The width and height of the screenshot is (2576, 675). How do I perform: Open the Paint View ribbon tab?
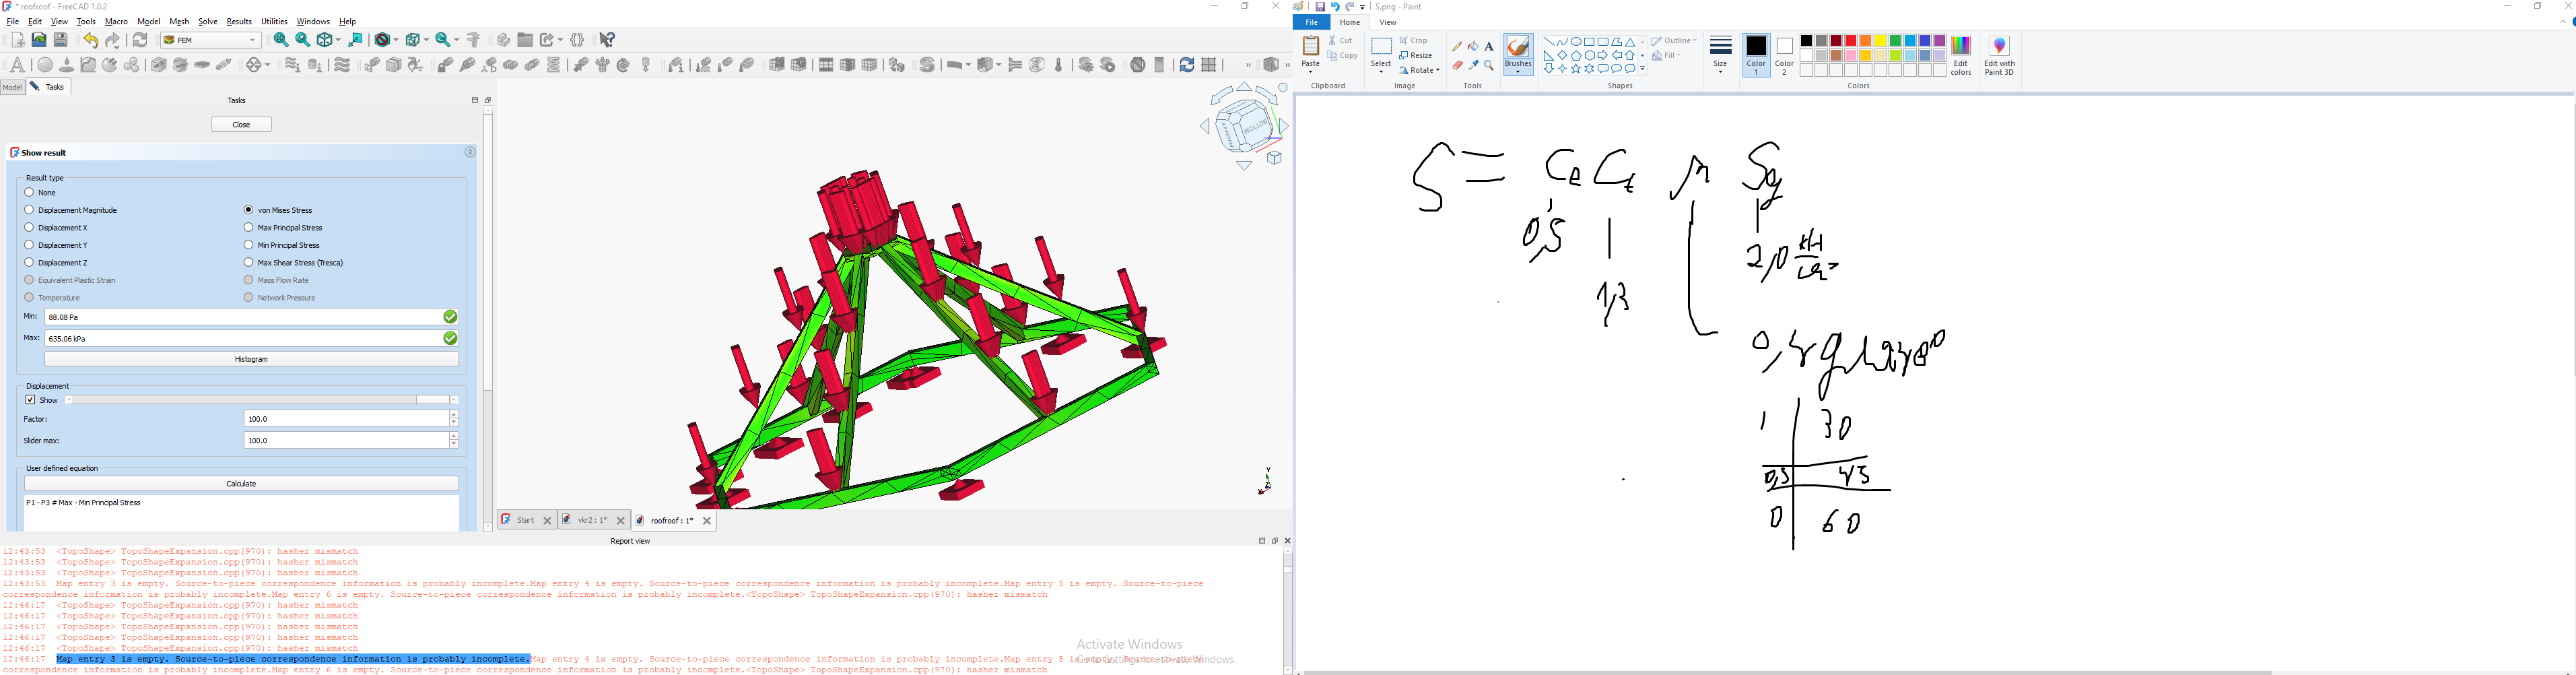[1388, 22]
